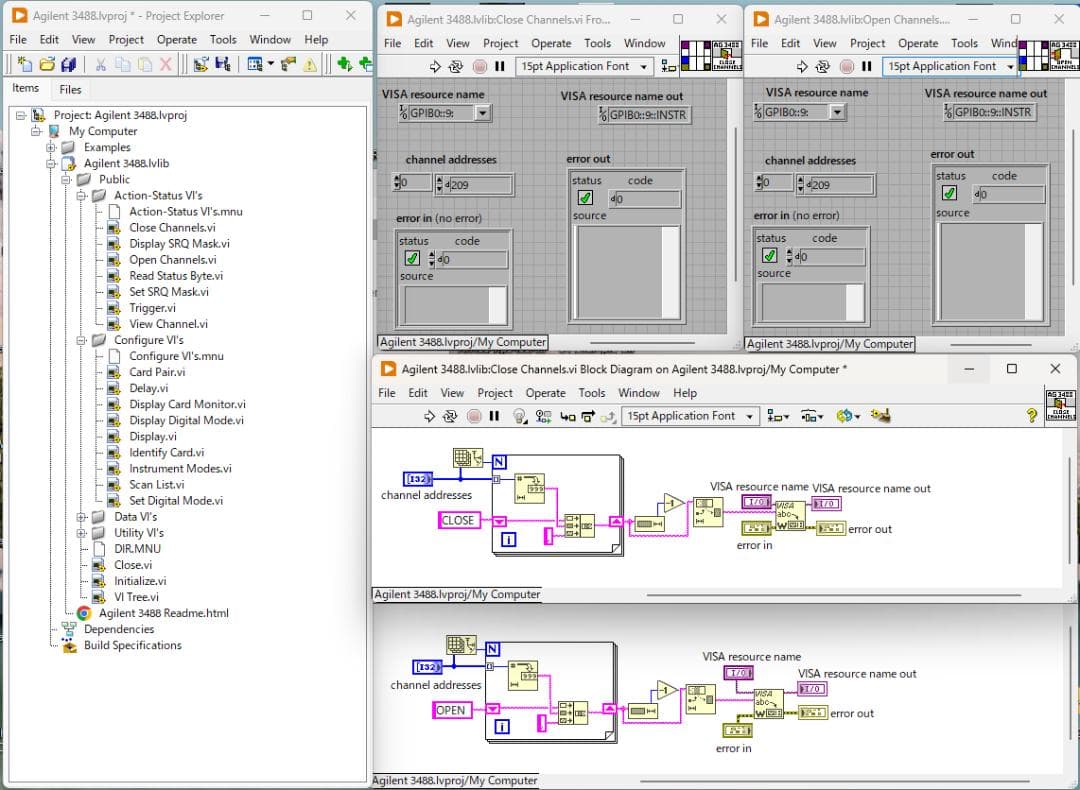Select Agilent 3488 Readme.html in tree
1080x790 pixels.
click(163, 613)
